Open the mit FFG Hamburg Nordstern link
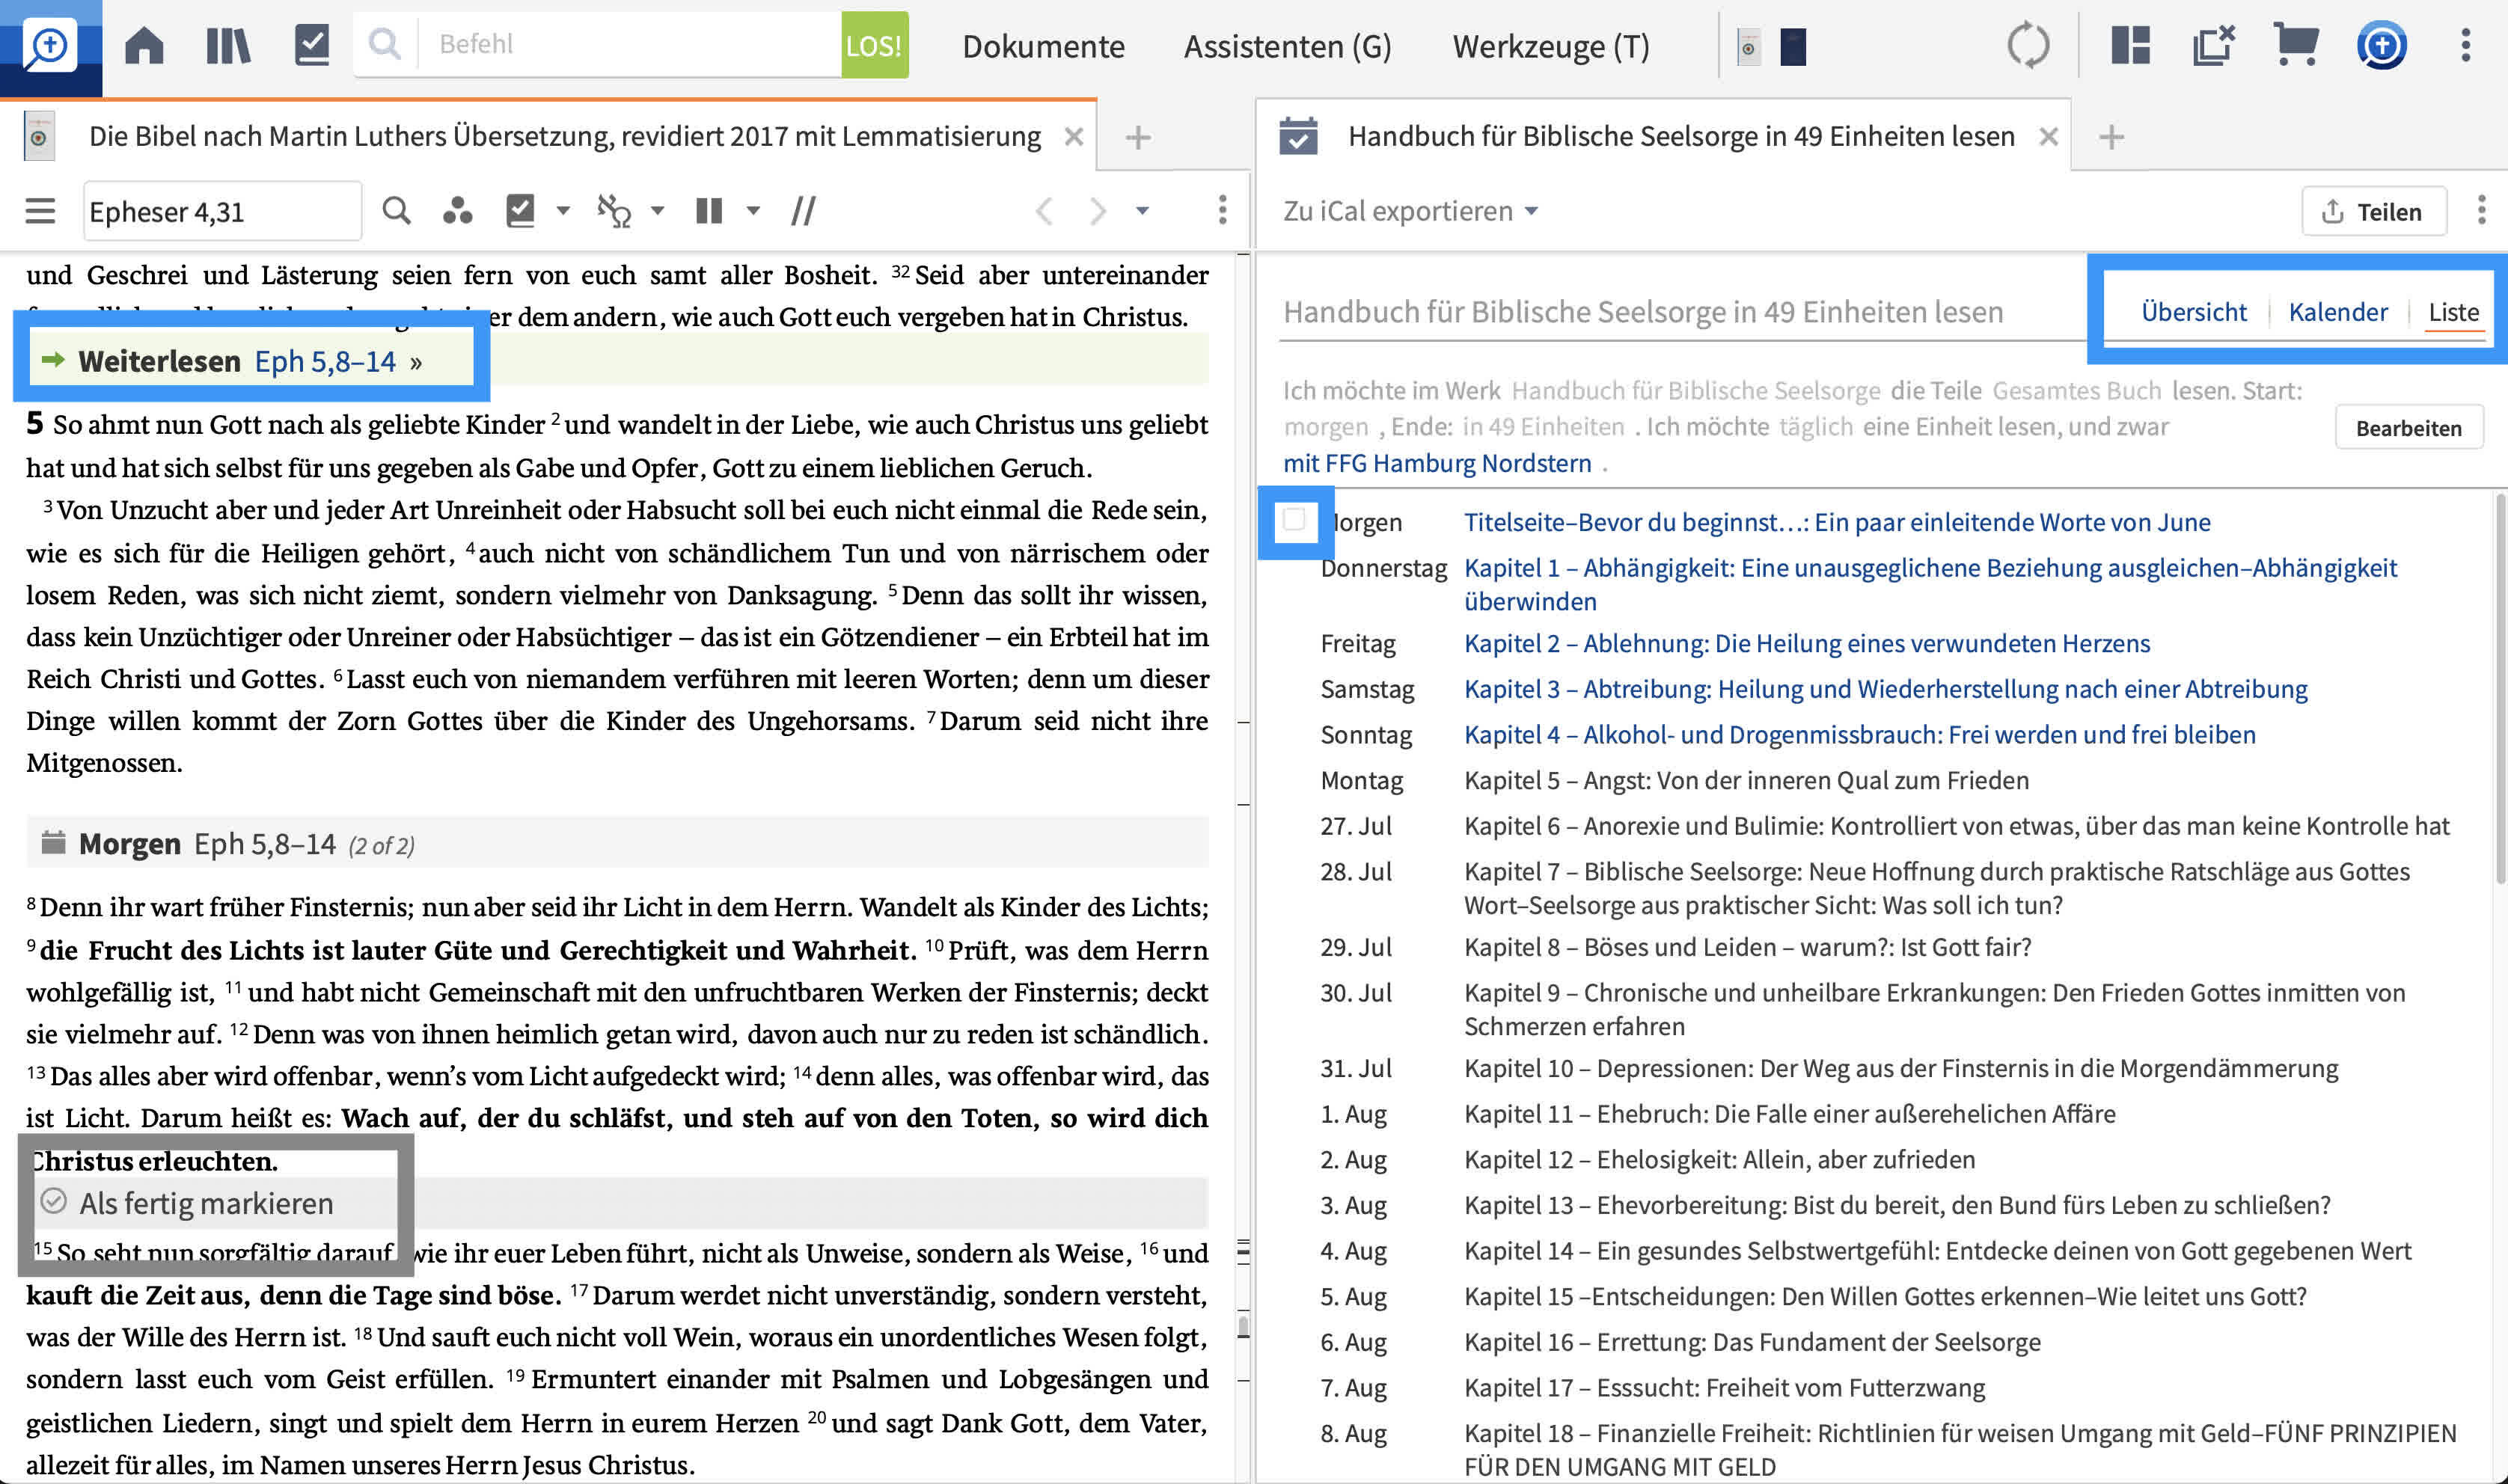Screen dimensions: 2508x1484 coord(1436,463)
